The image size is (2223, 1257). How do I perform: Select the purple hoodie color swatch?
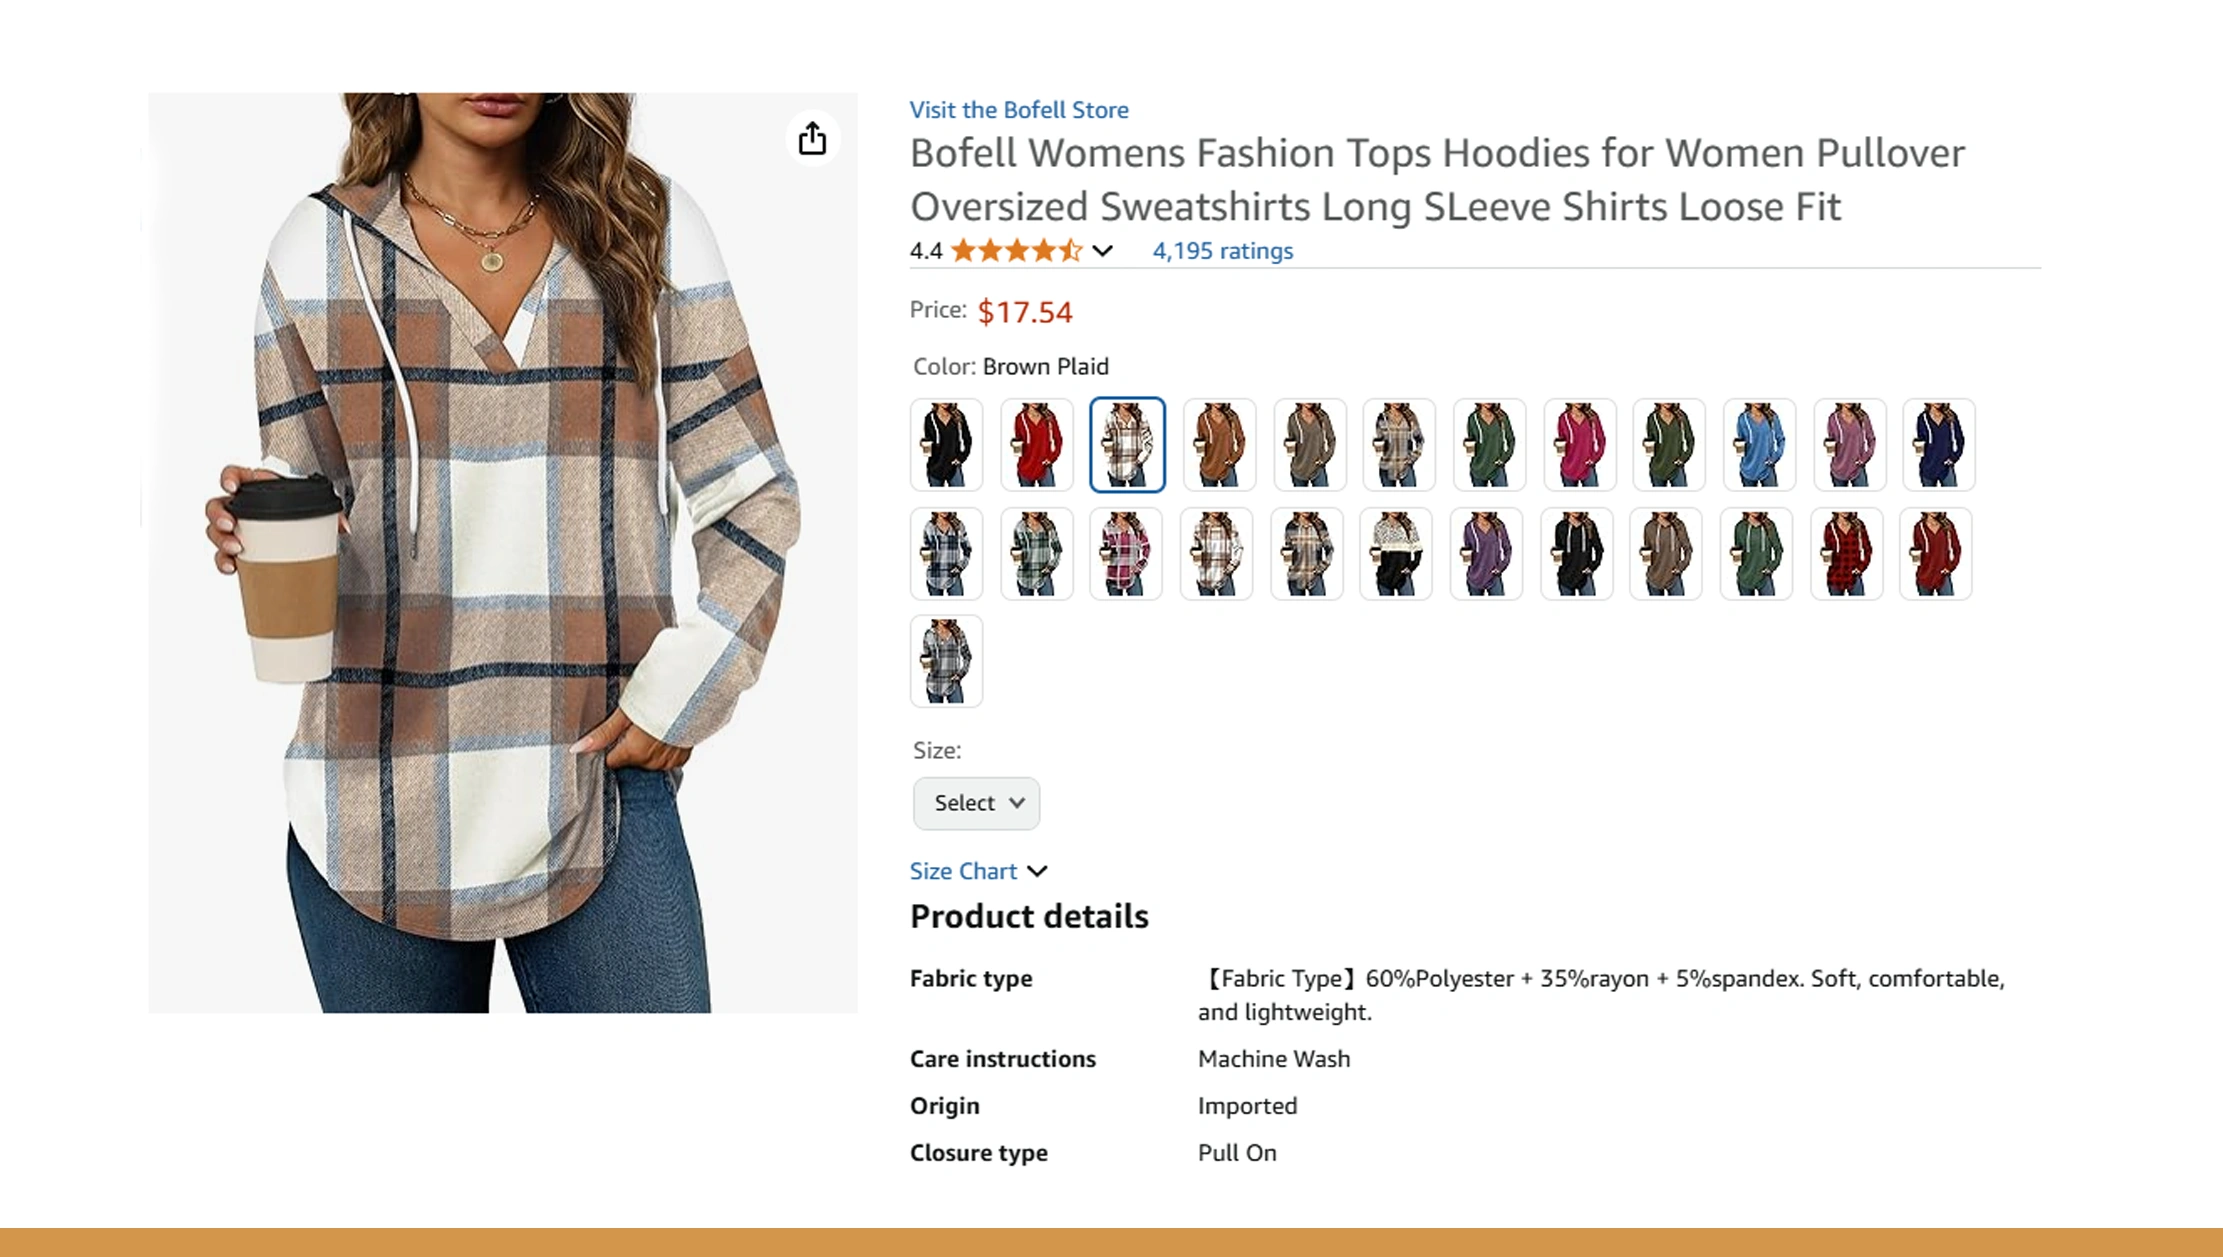1486,553
